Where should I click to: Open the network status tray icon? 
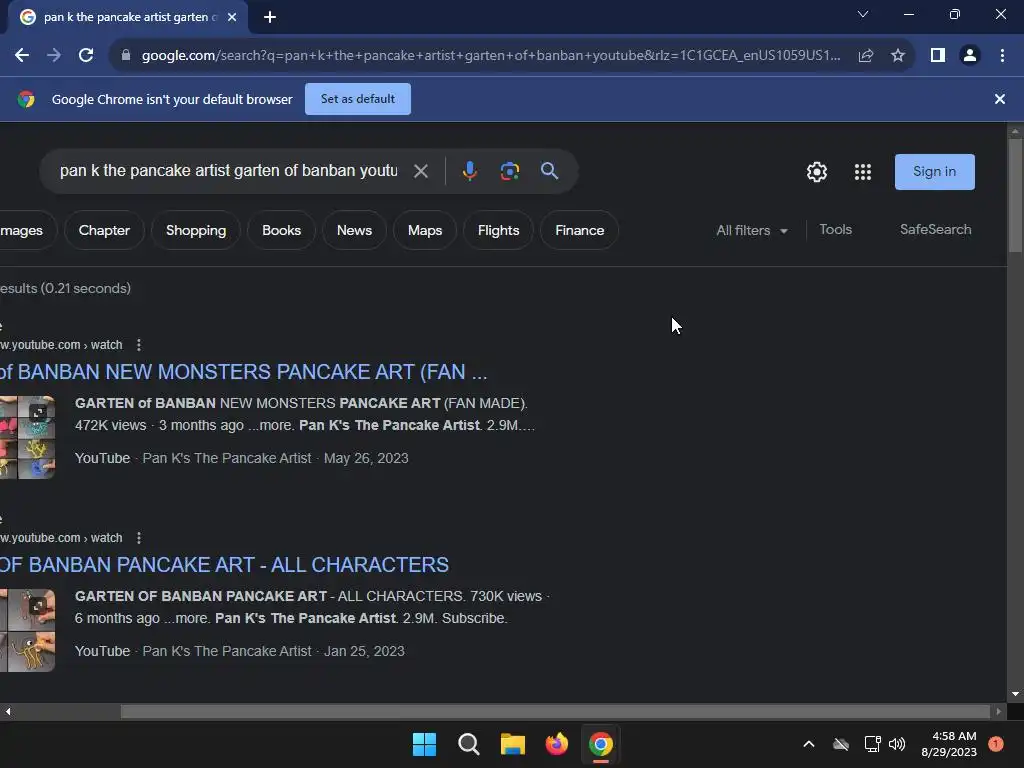coord(872,744)
